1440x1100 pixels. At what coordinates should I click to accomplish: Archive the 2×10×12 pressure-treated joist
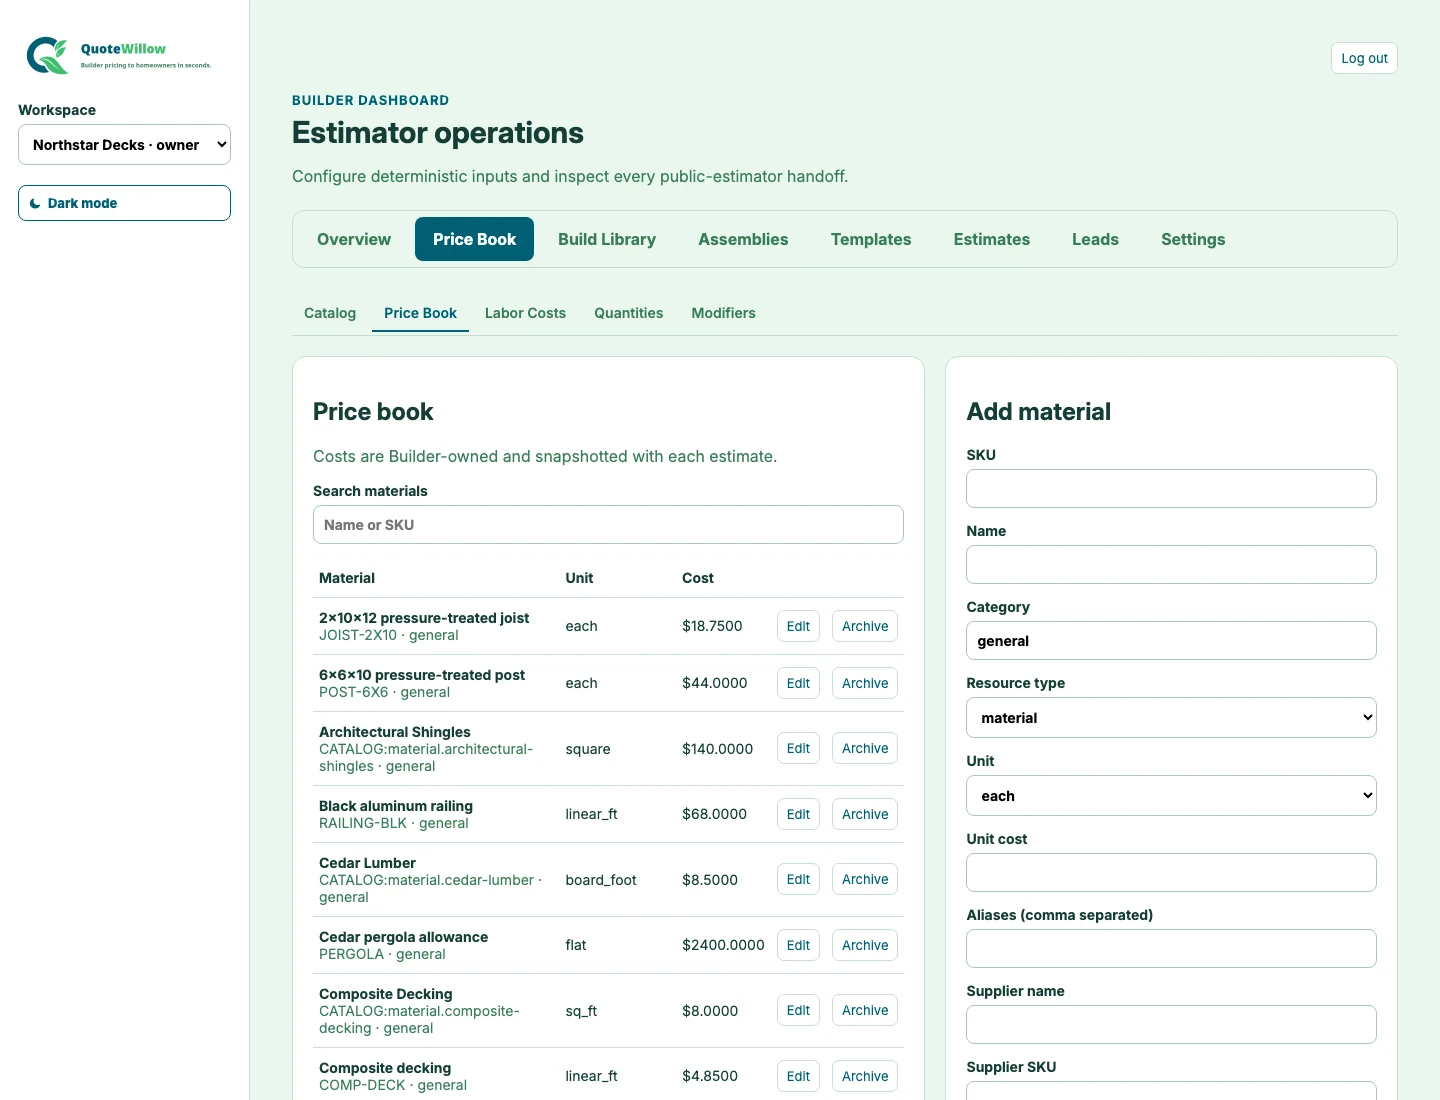865,626
